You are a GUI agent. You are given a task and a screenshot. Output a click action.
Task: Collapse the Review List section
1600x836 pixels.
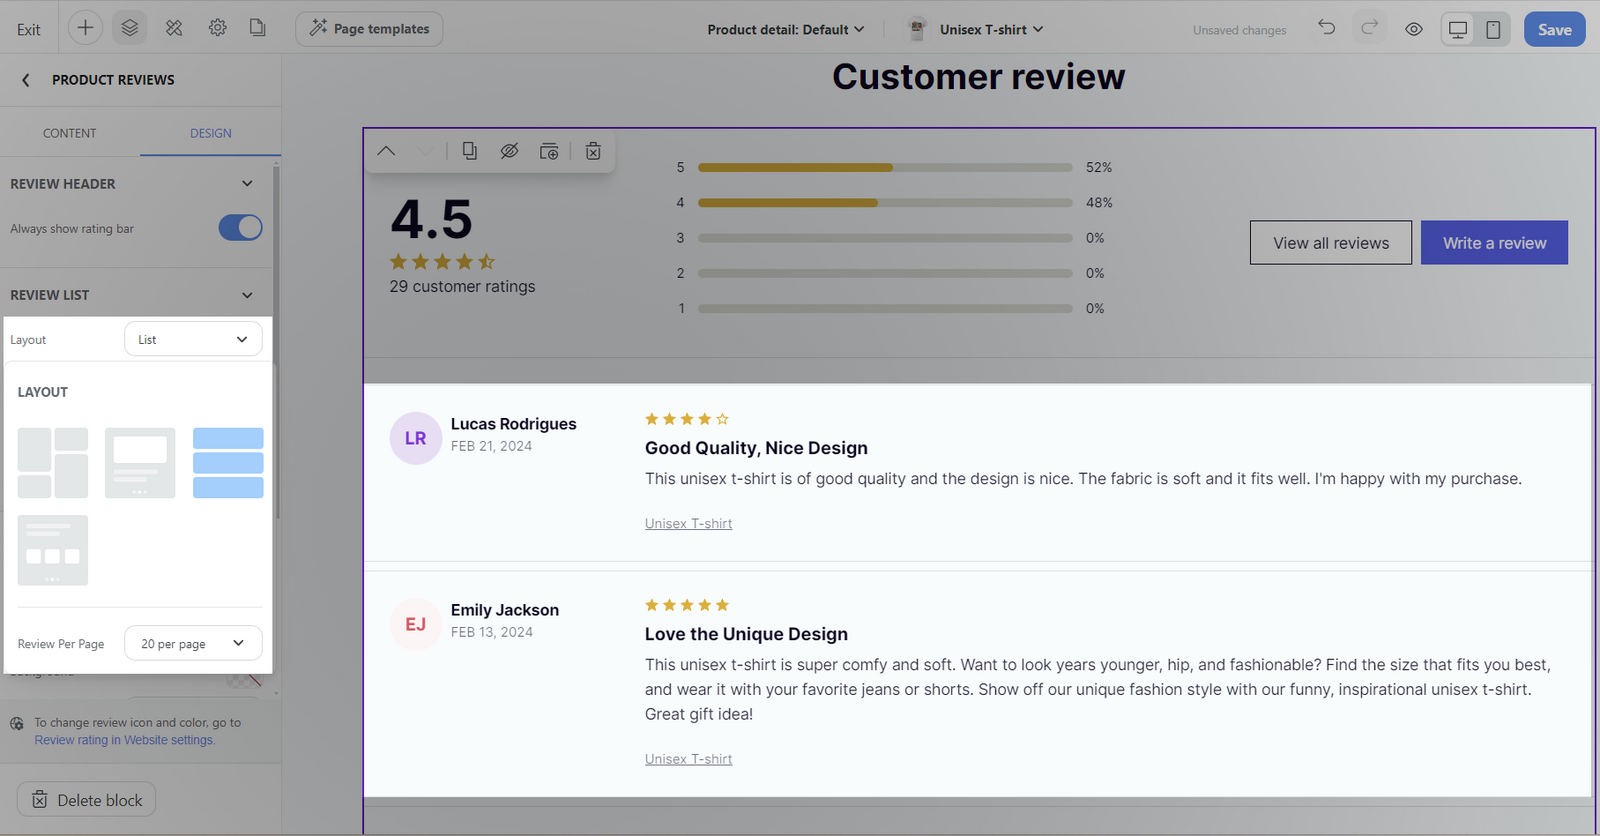coord(247,295)
